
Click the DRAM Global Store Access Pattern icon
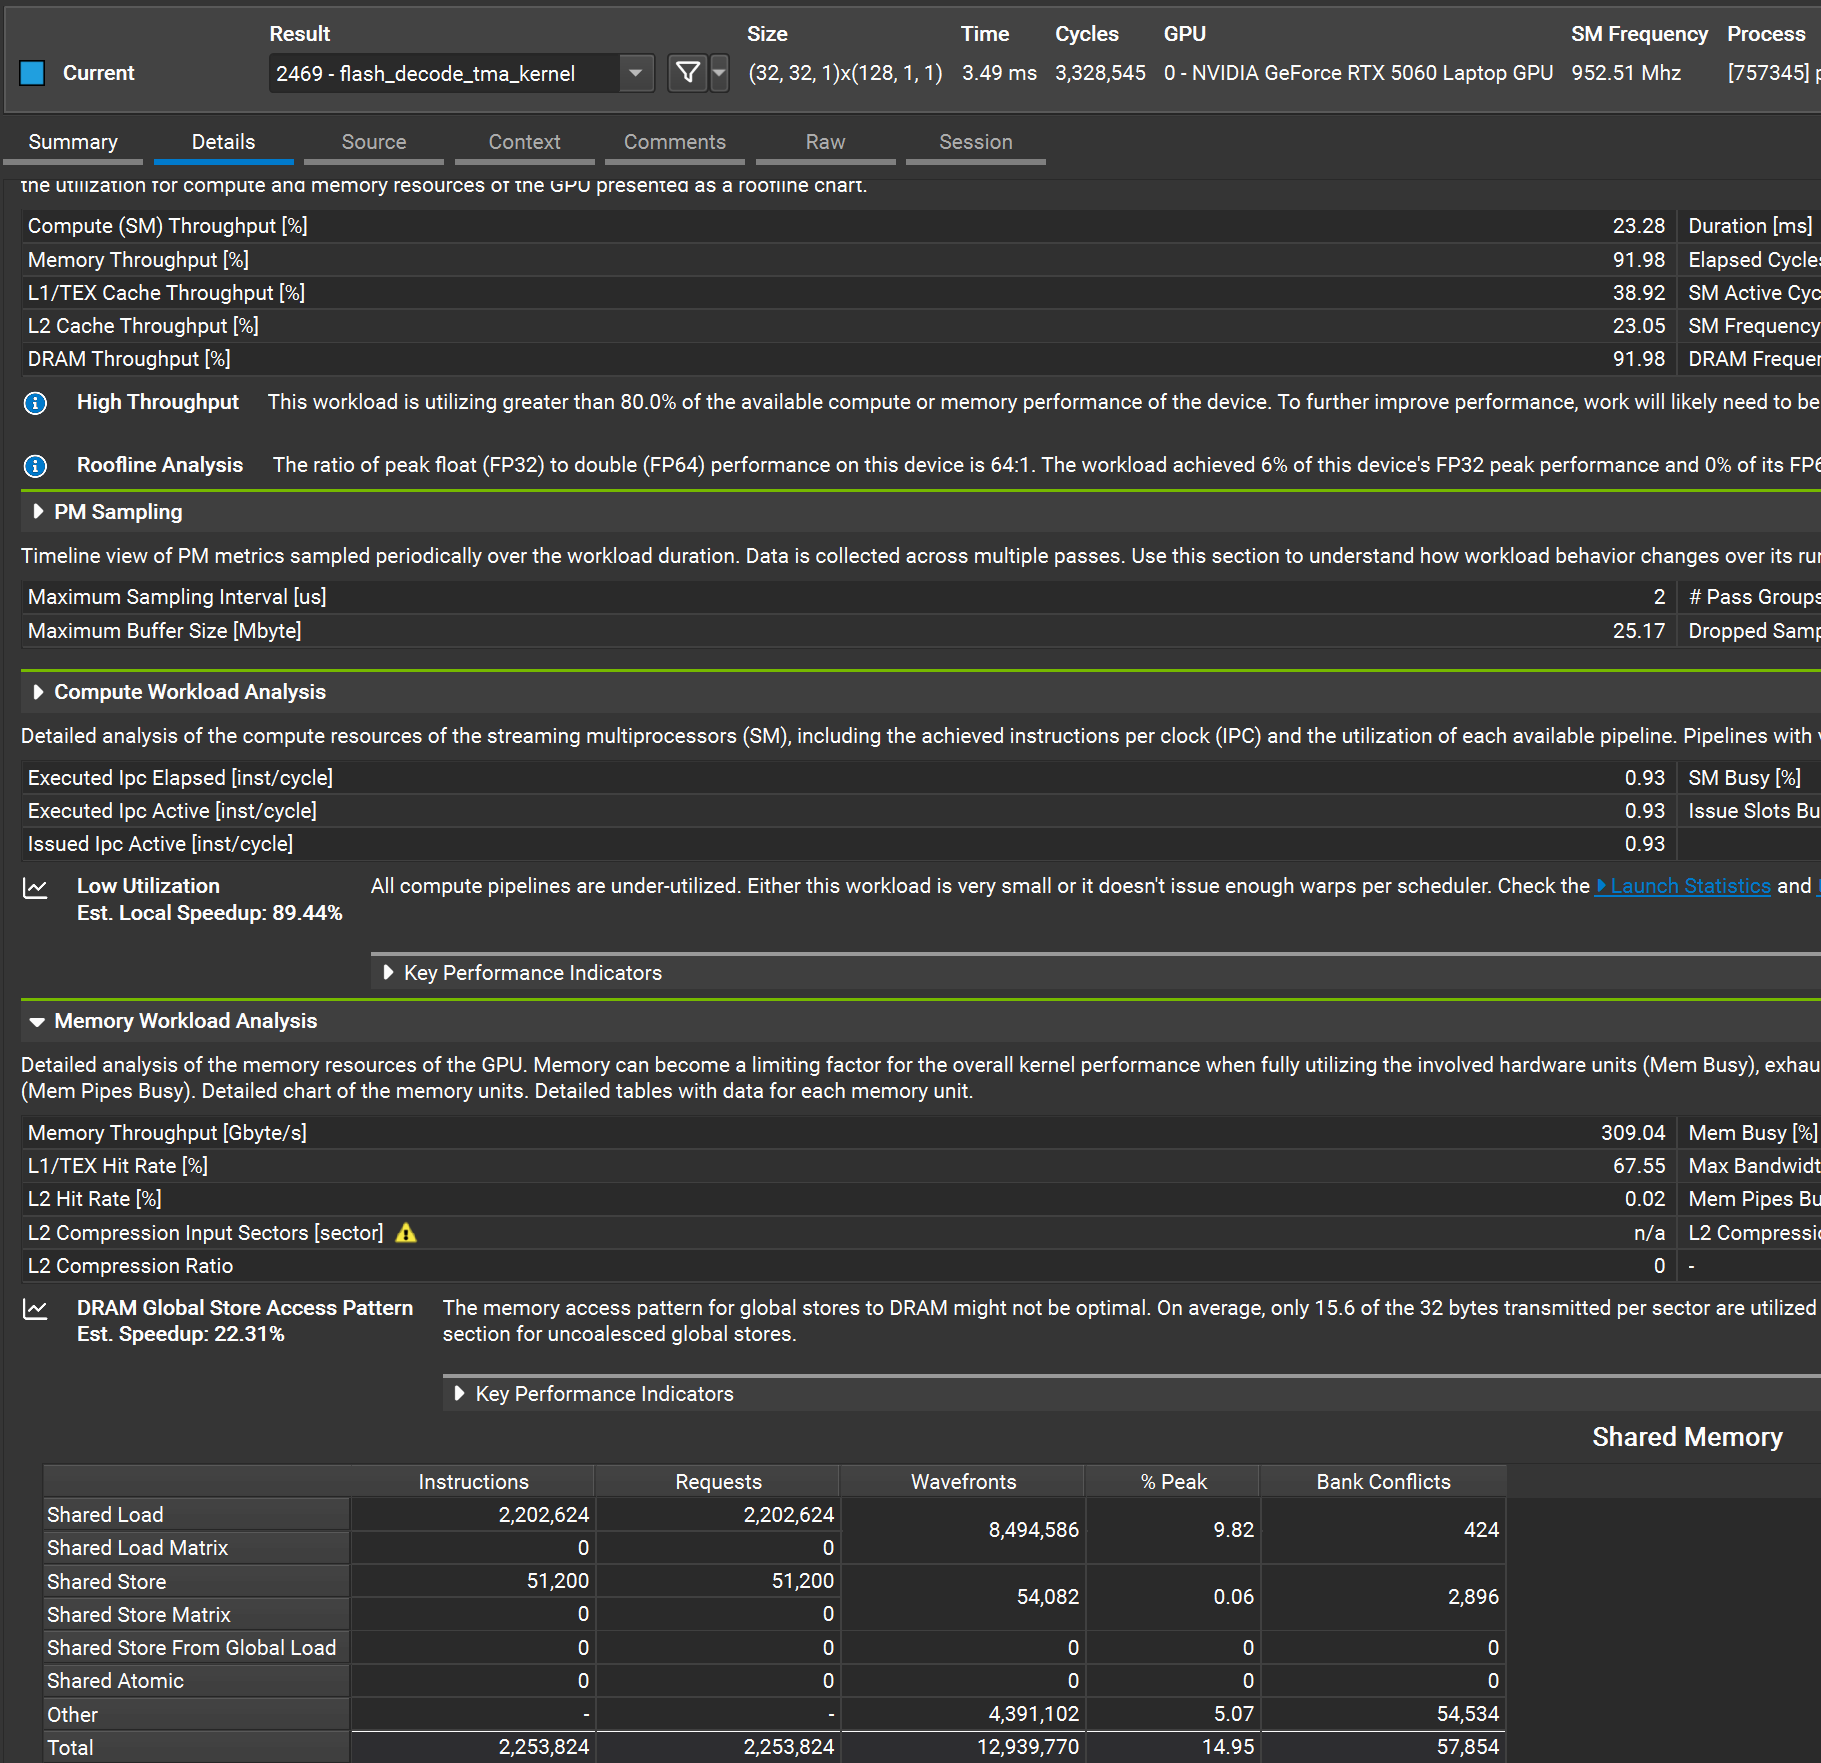(x=35, y=1310)
